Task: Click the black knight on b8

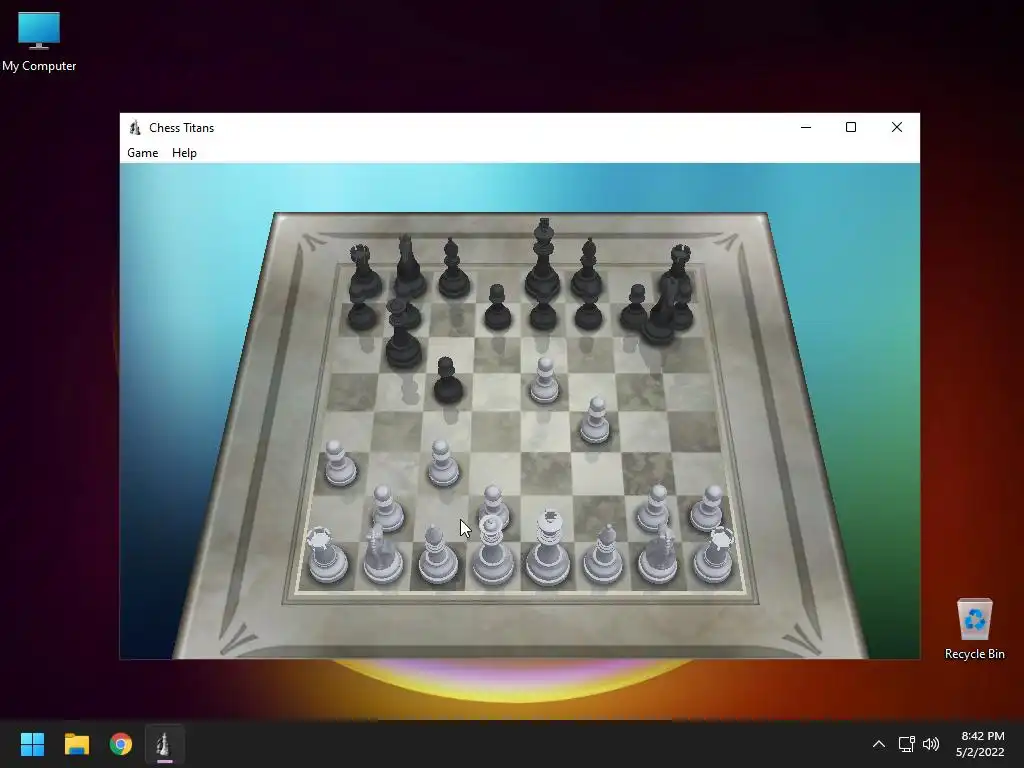Action: click(x=409, y=266)
